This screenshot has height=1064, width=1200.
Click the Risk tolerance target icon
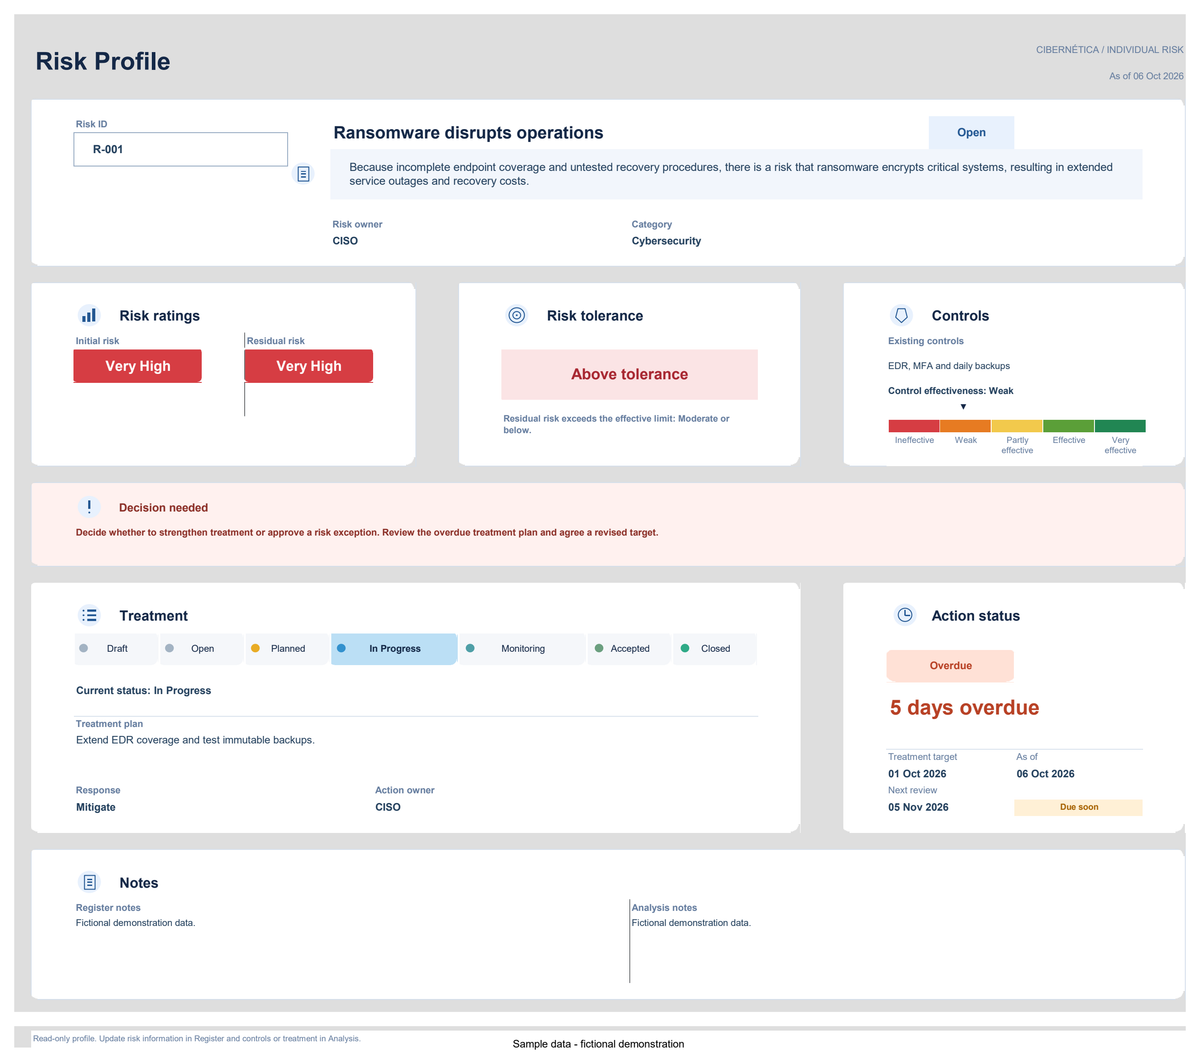click(517, 315)
